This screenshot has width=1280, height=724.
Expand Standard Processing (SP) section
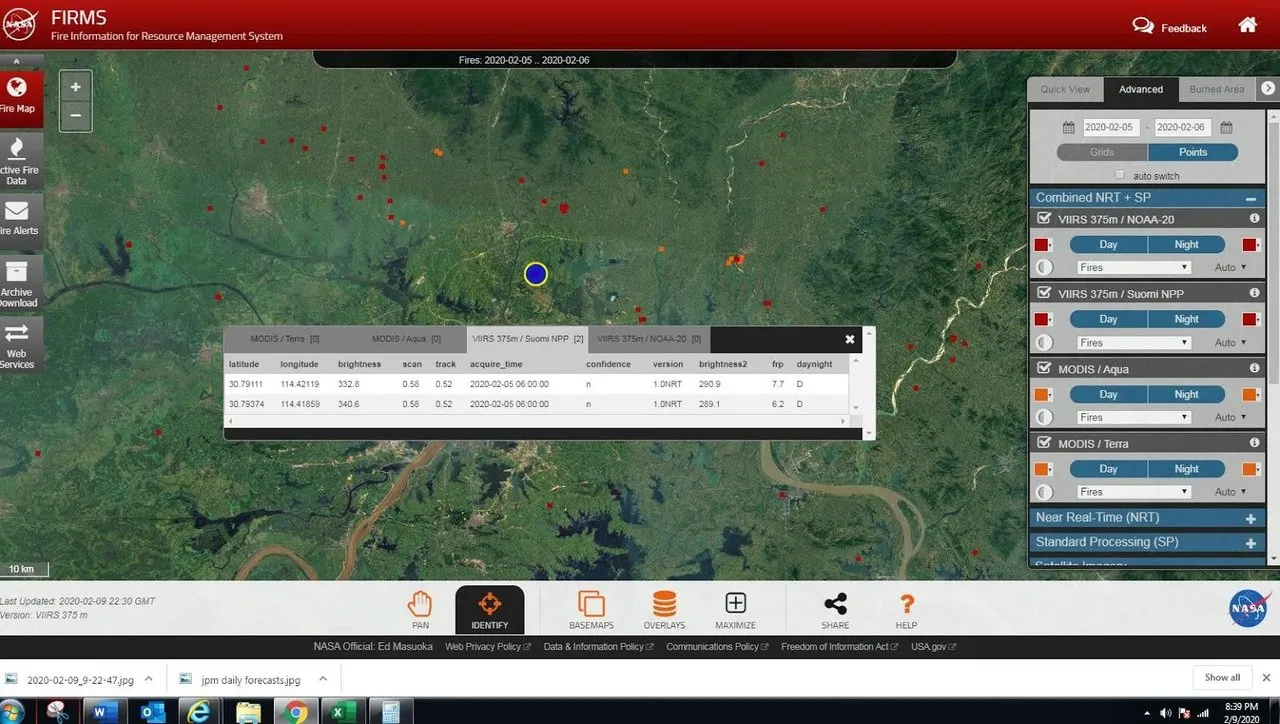[1250, 542]
